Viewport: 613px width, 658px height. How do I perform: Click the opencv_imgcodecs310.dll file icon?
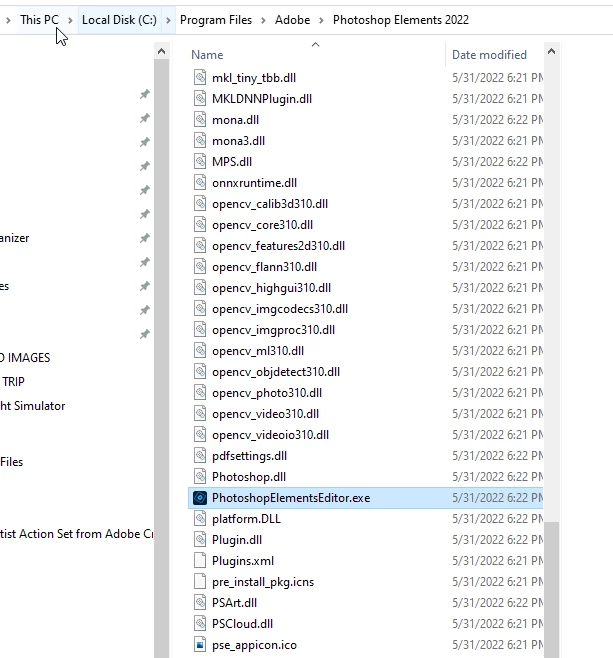(x=200, y=308)
